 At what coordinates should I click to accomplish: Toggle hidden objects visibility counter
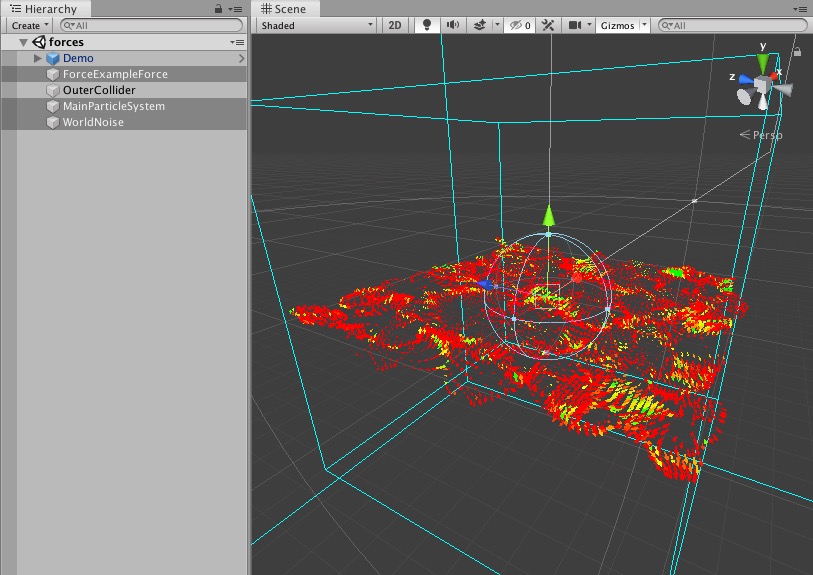pos(520,25)
